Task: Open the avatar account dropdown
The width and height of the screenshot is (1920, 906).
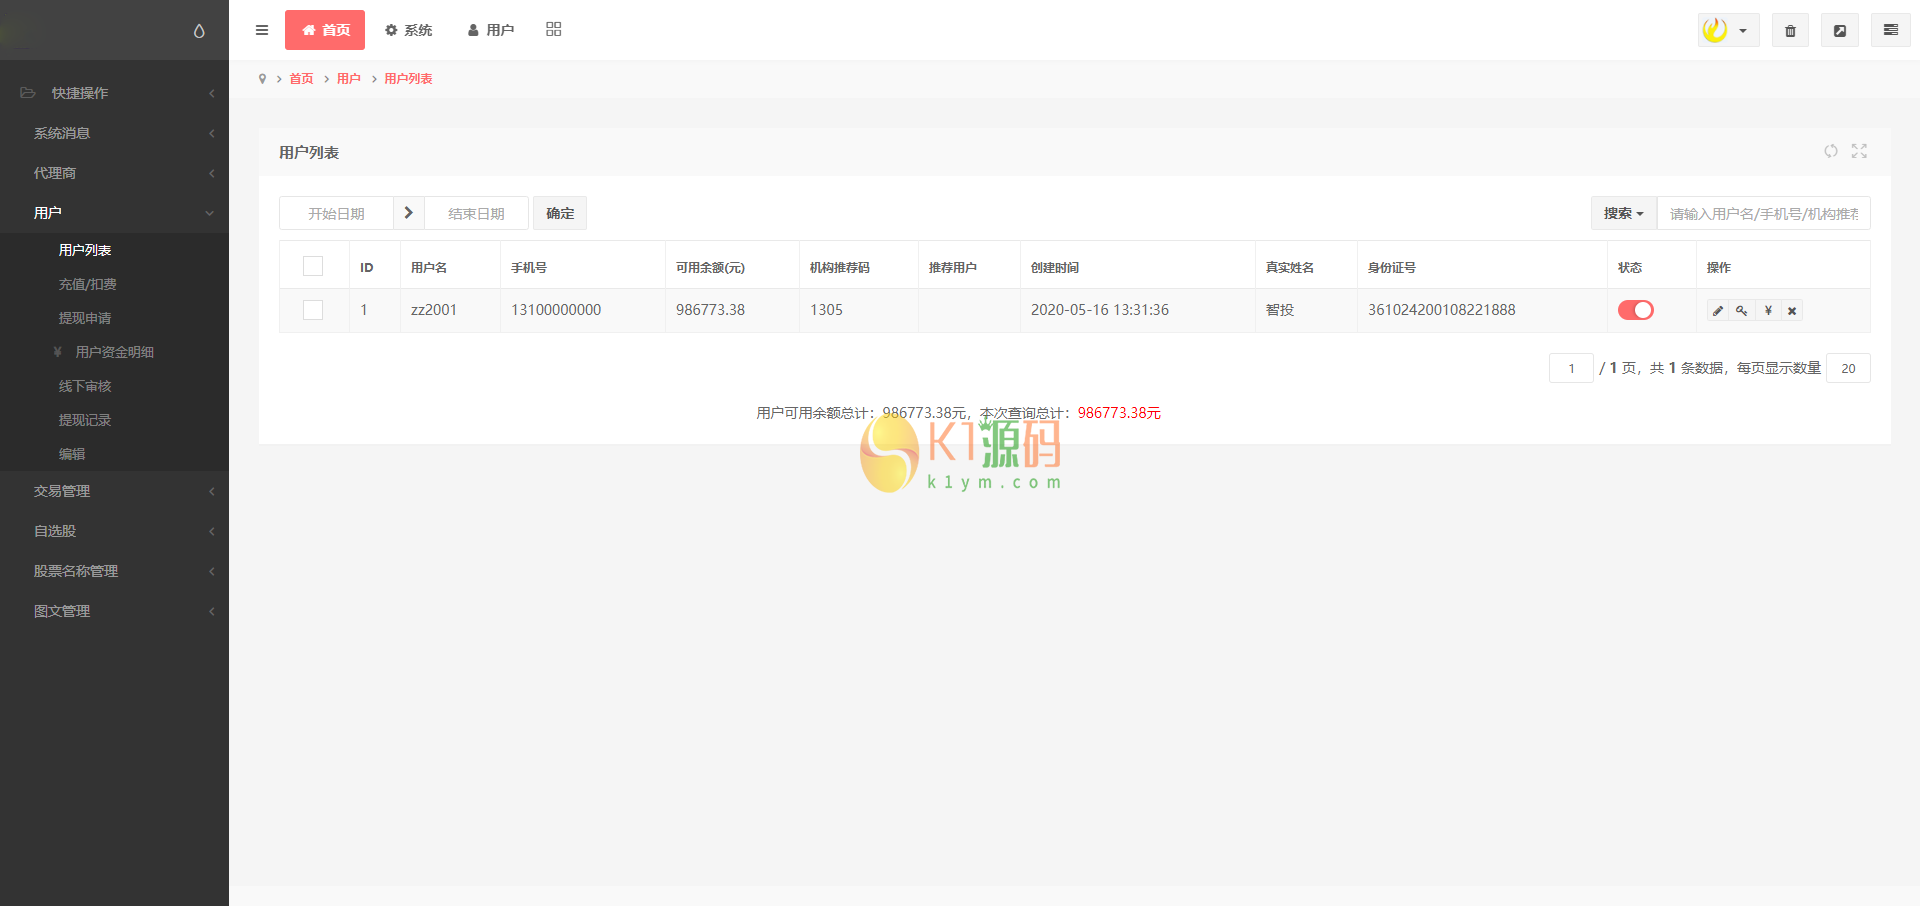Action: 1728,30
